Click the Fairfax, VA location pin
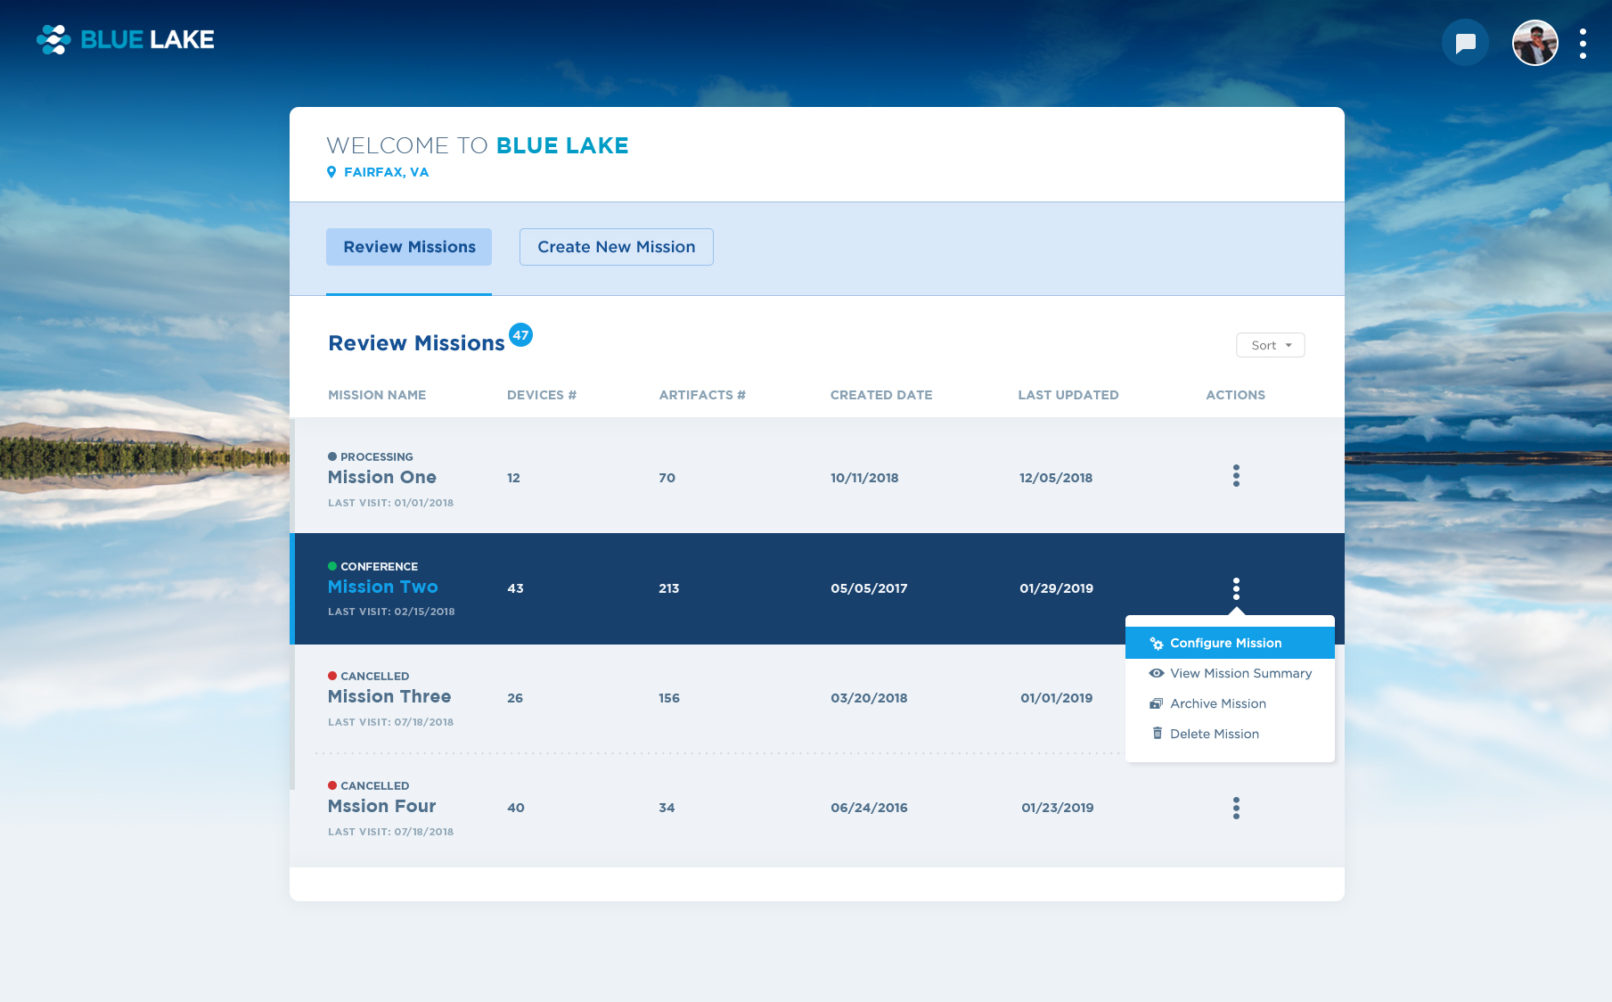 tap(332, 172)
